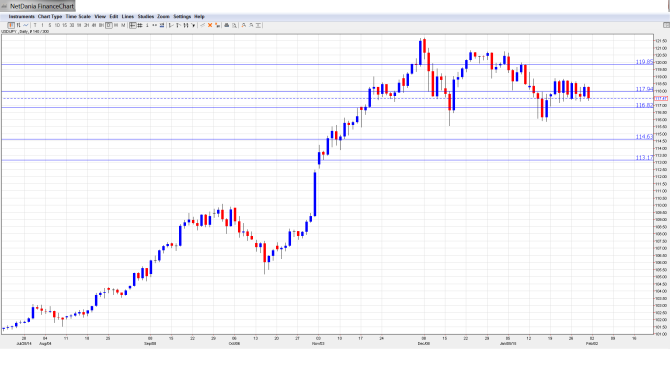Switch time scale to 15 minutes
The image size is (670, 377).
pyautogui.click(x=65, y=26)
